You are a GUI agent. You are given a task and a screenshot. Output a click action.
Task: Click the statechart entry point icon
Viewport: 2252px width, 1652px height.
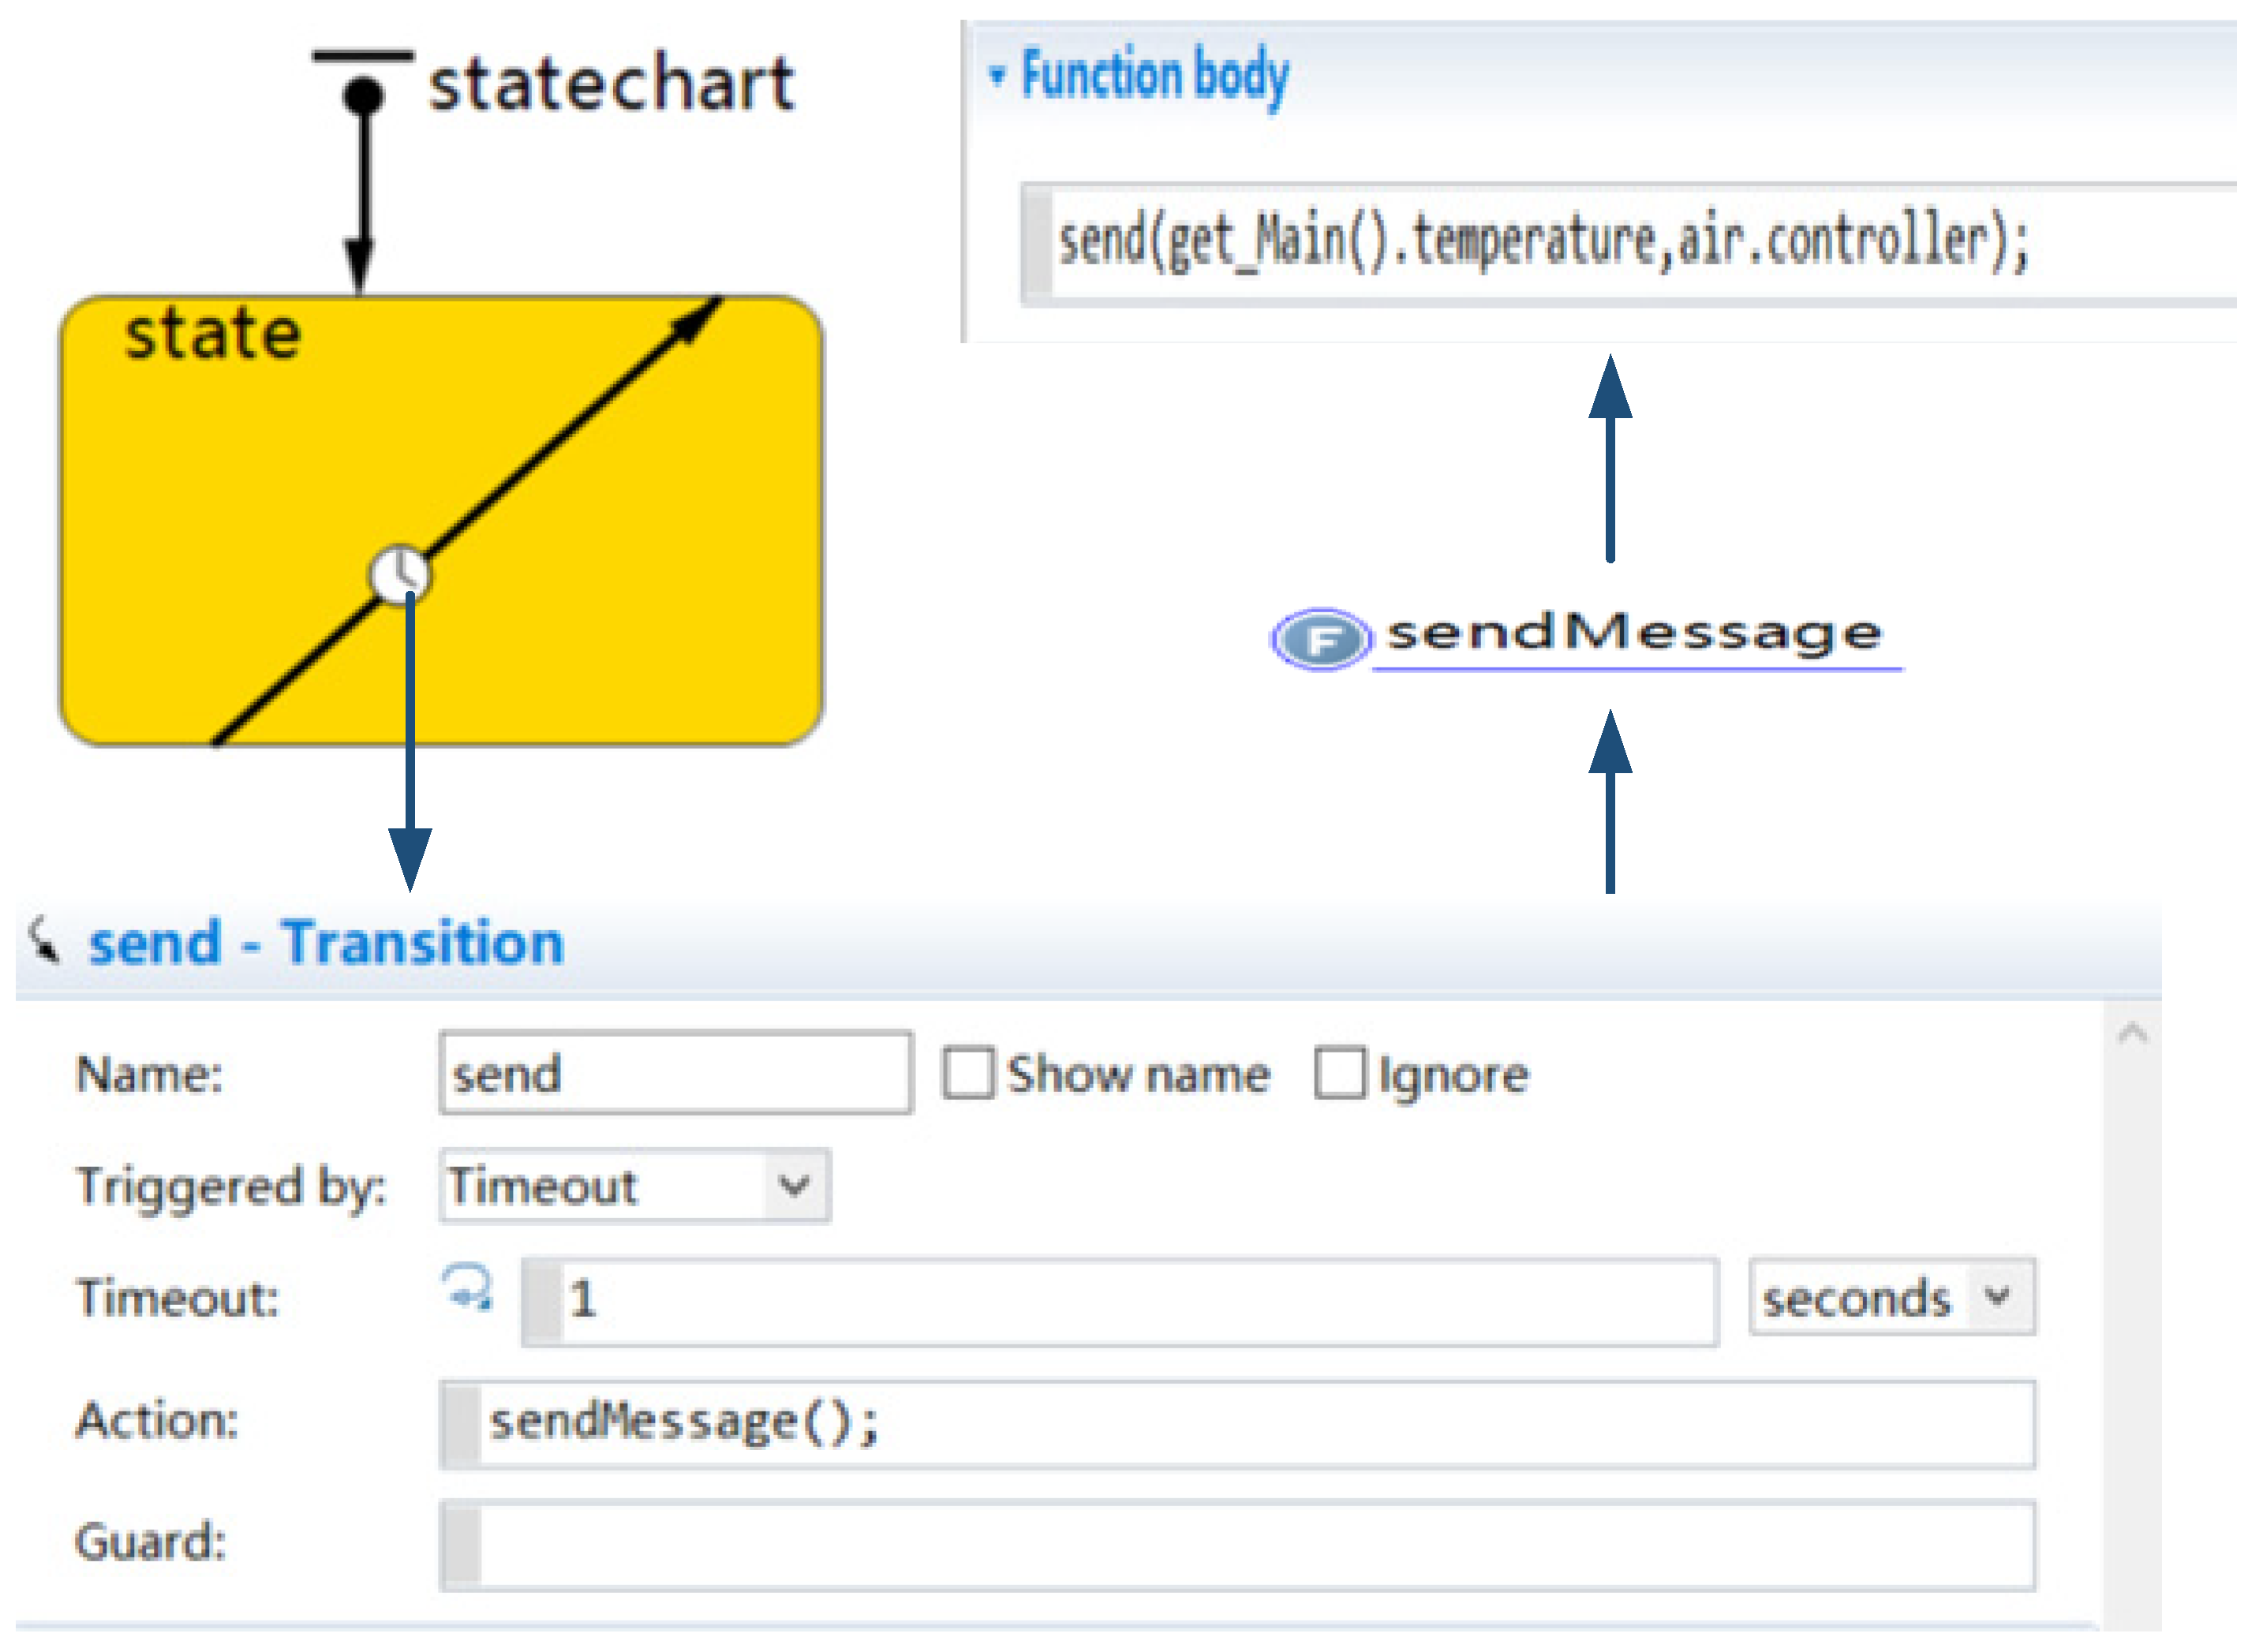tap(362, 92)
